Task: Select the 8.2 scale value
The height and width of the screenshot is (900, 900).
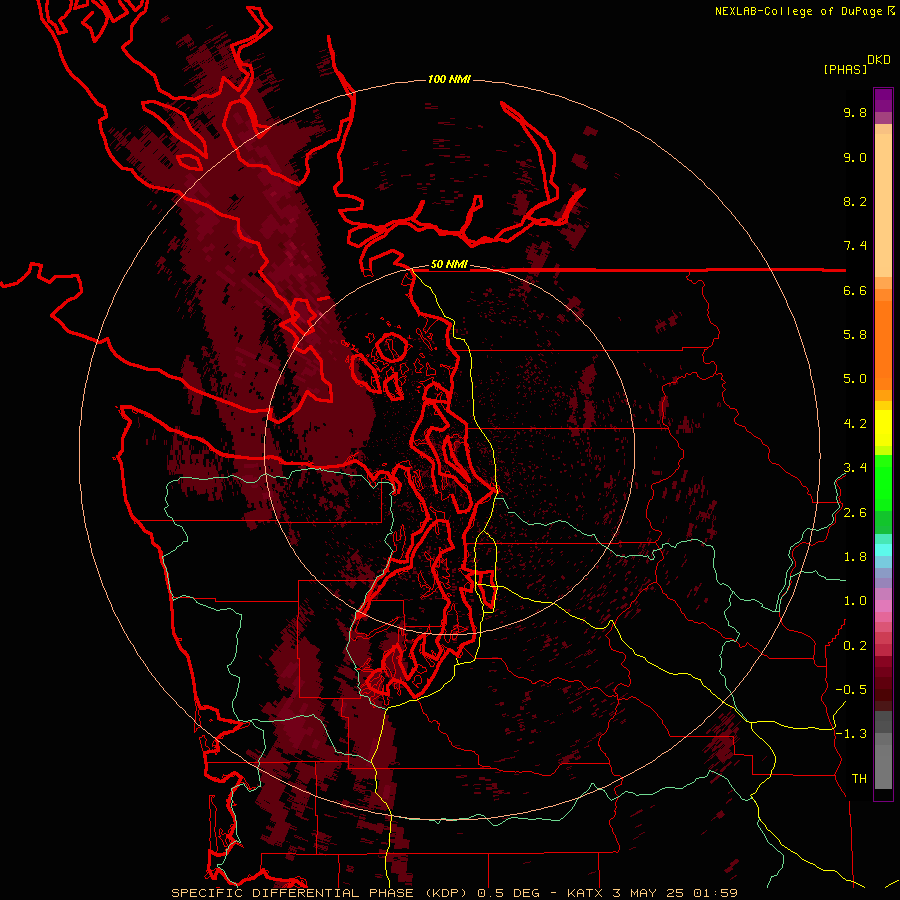Action: pyautogui.click(x=855, y=201)
